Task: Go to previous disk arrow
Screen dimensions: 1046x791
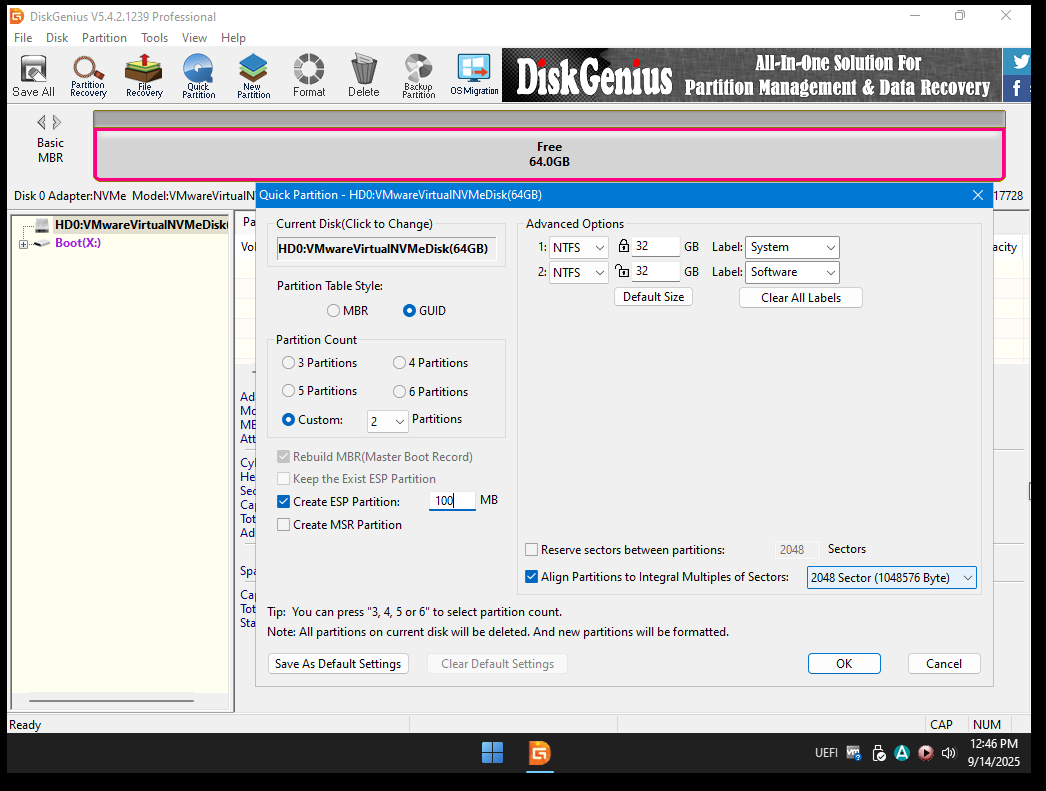Action: click(41, 122)
